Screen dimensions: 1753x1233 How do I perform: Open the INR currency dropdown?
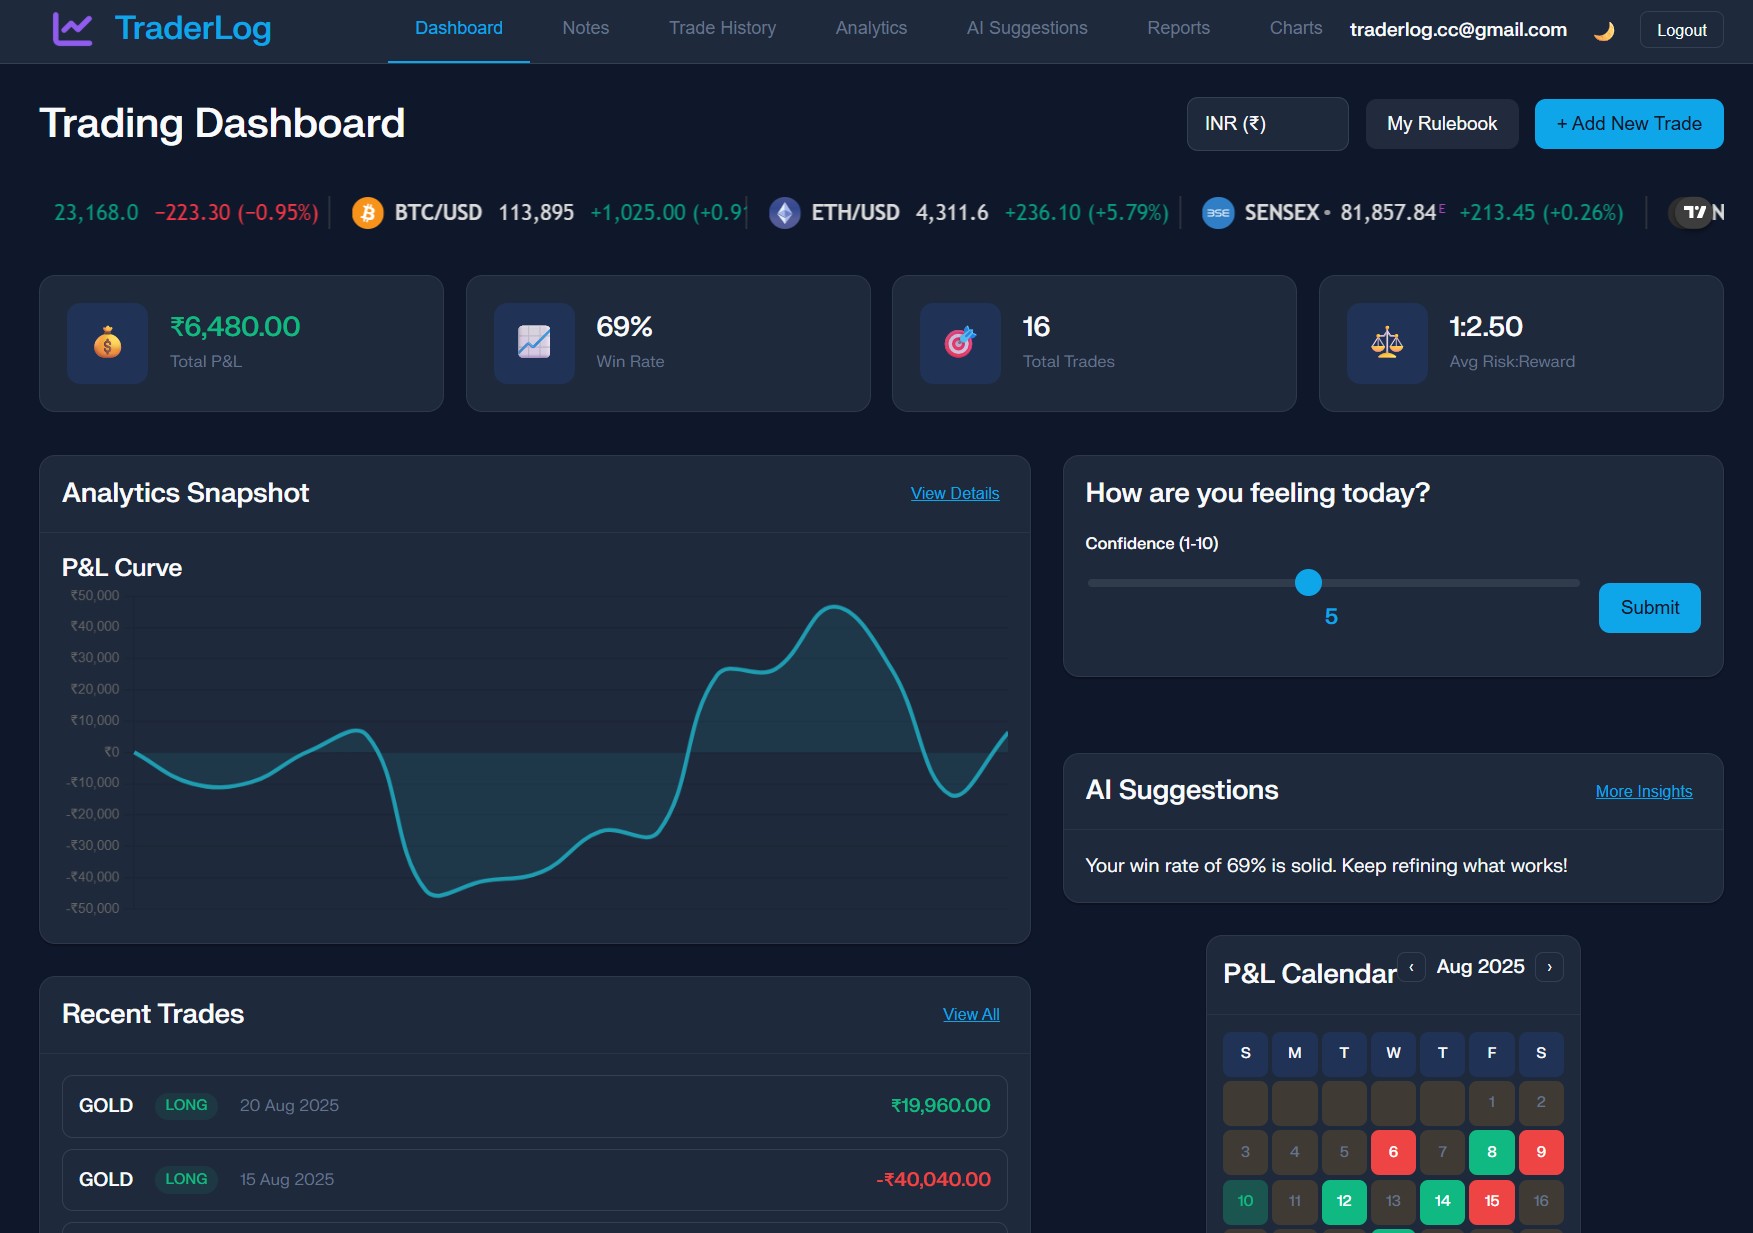[1267, 124]
